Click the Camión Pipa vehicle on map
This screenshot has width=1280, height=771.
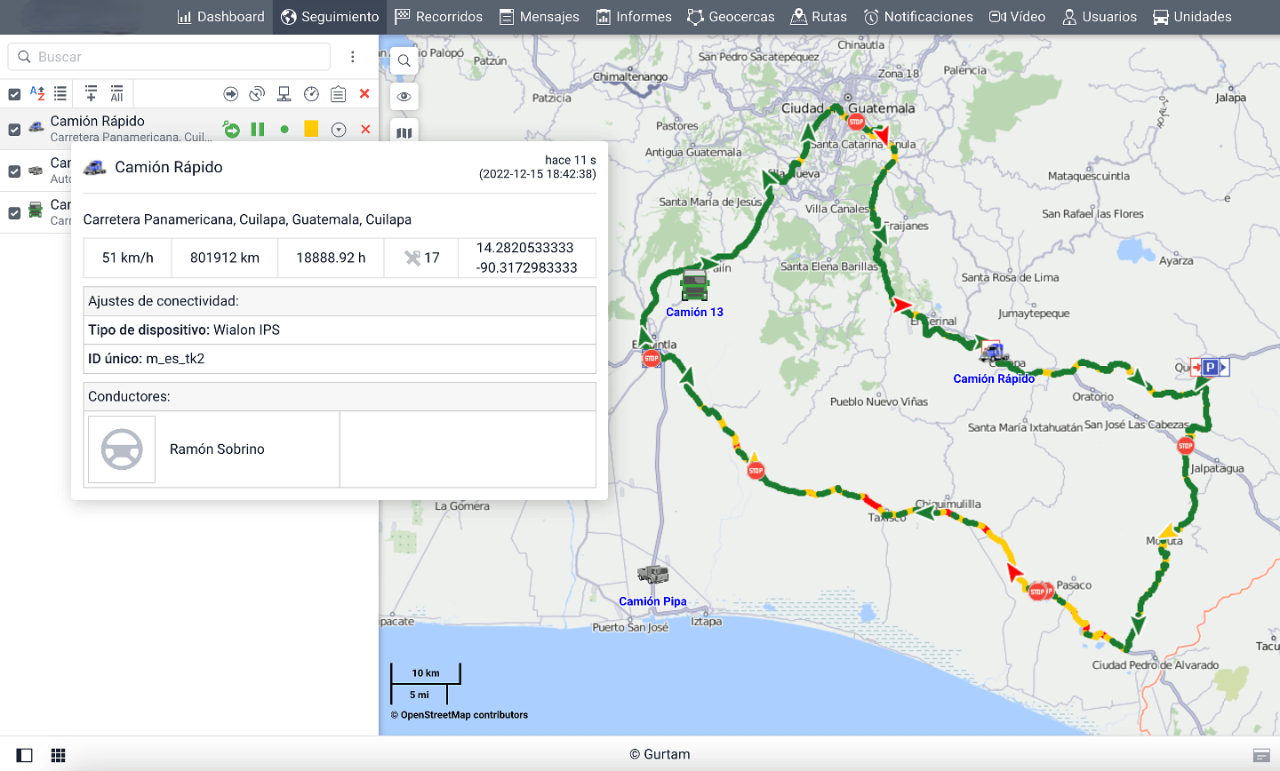pos(653,575)
